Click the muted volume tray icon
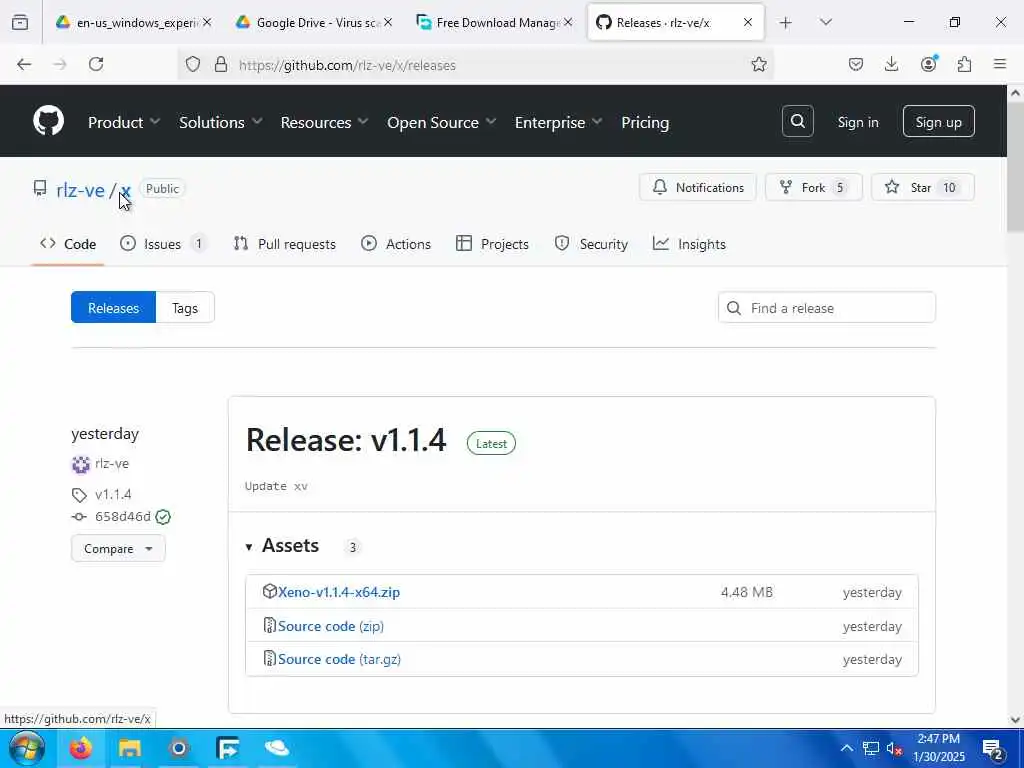This screenshot has width=1024, height=768. pyautogui.click(x=894, y=748)
